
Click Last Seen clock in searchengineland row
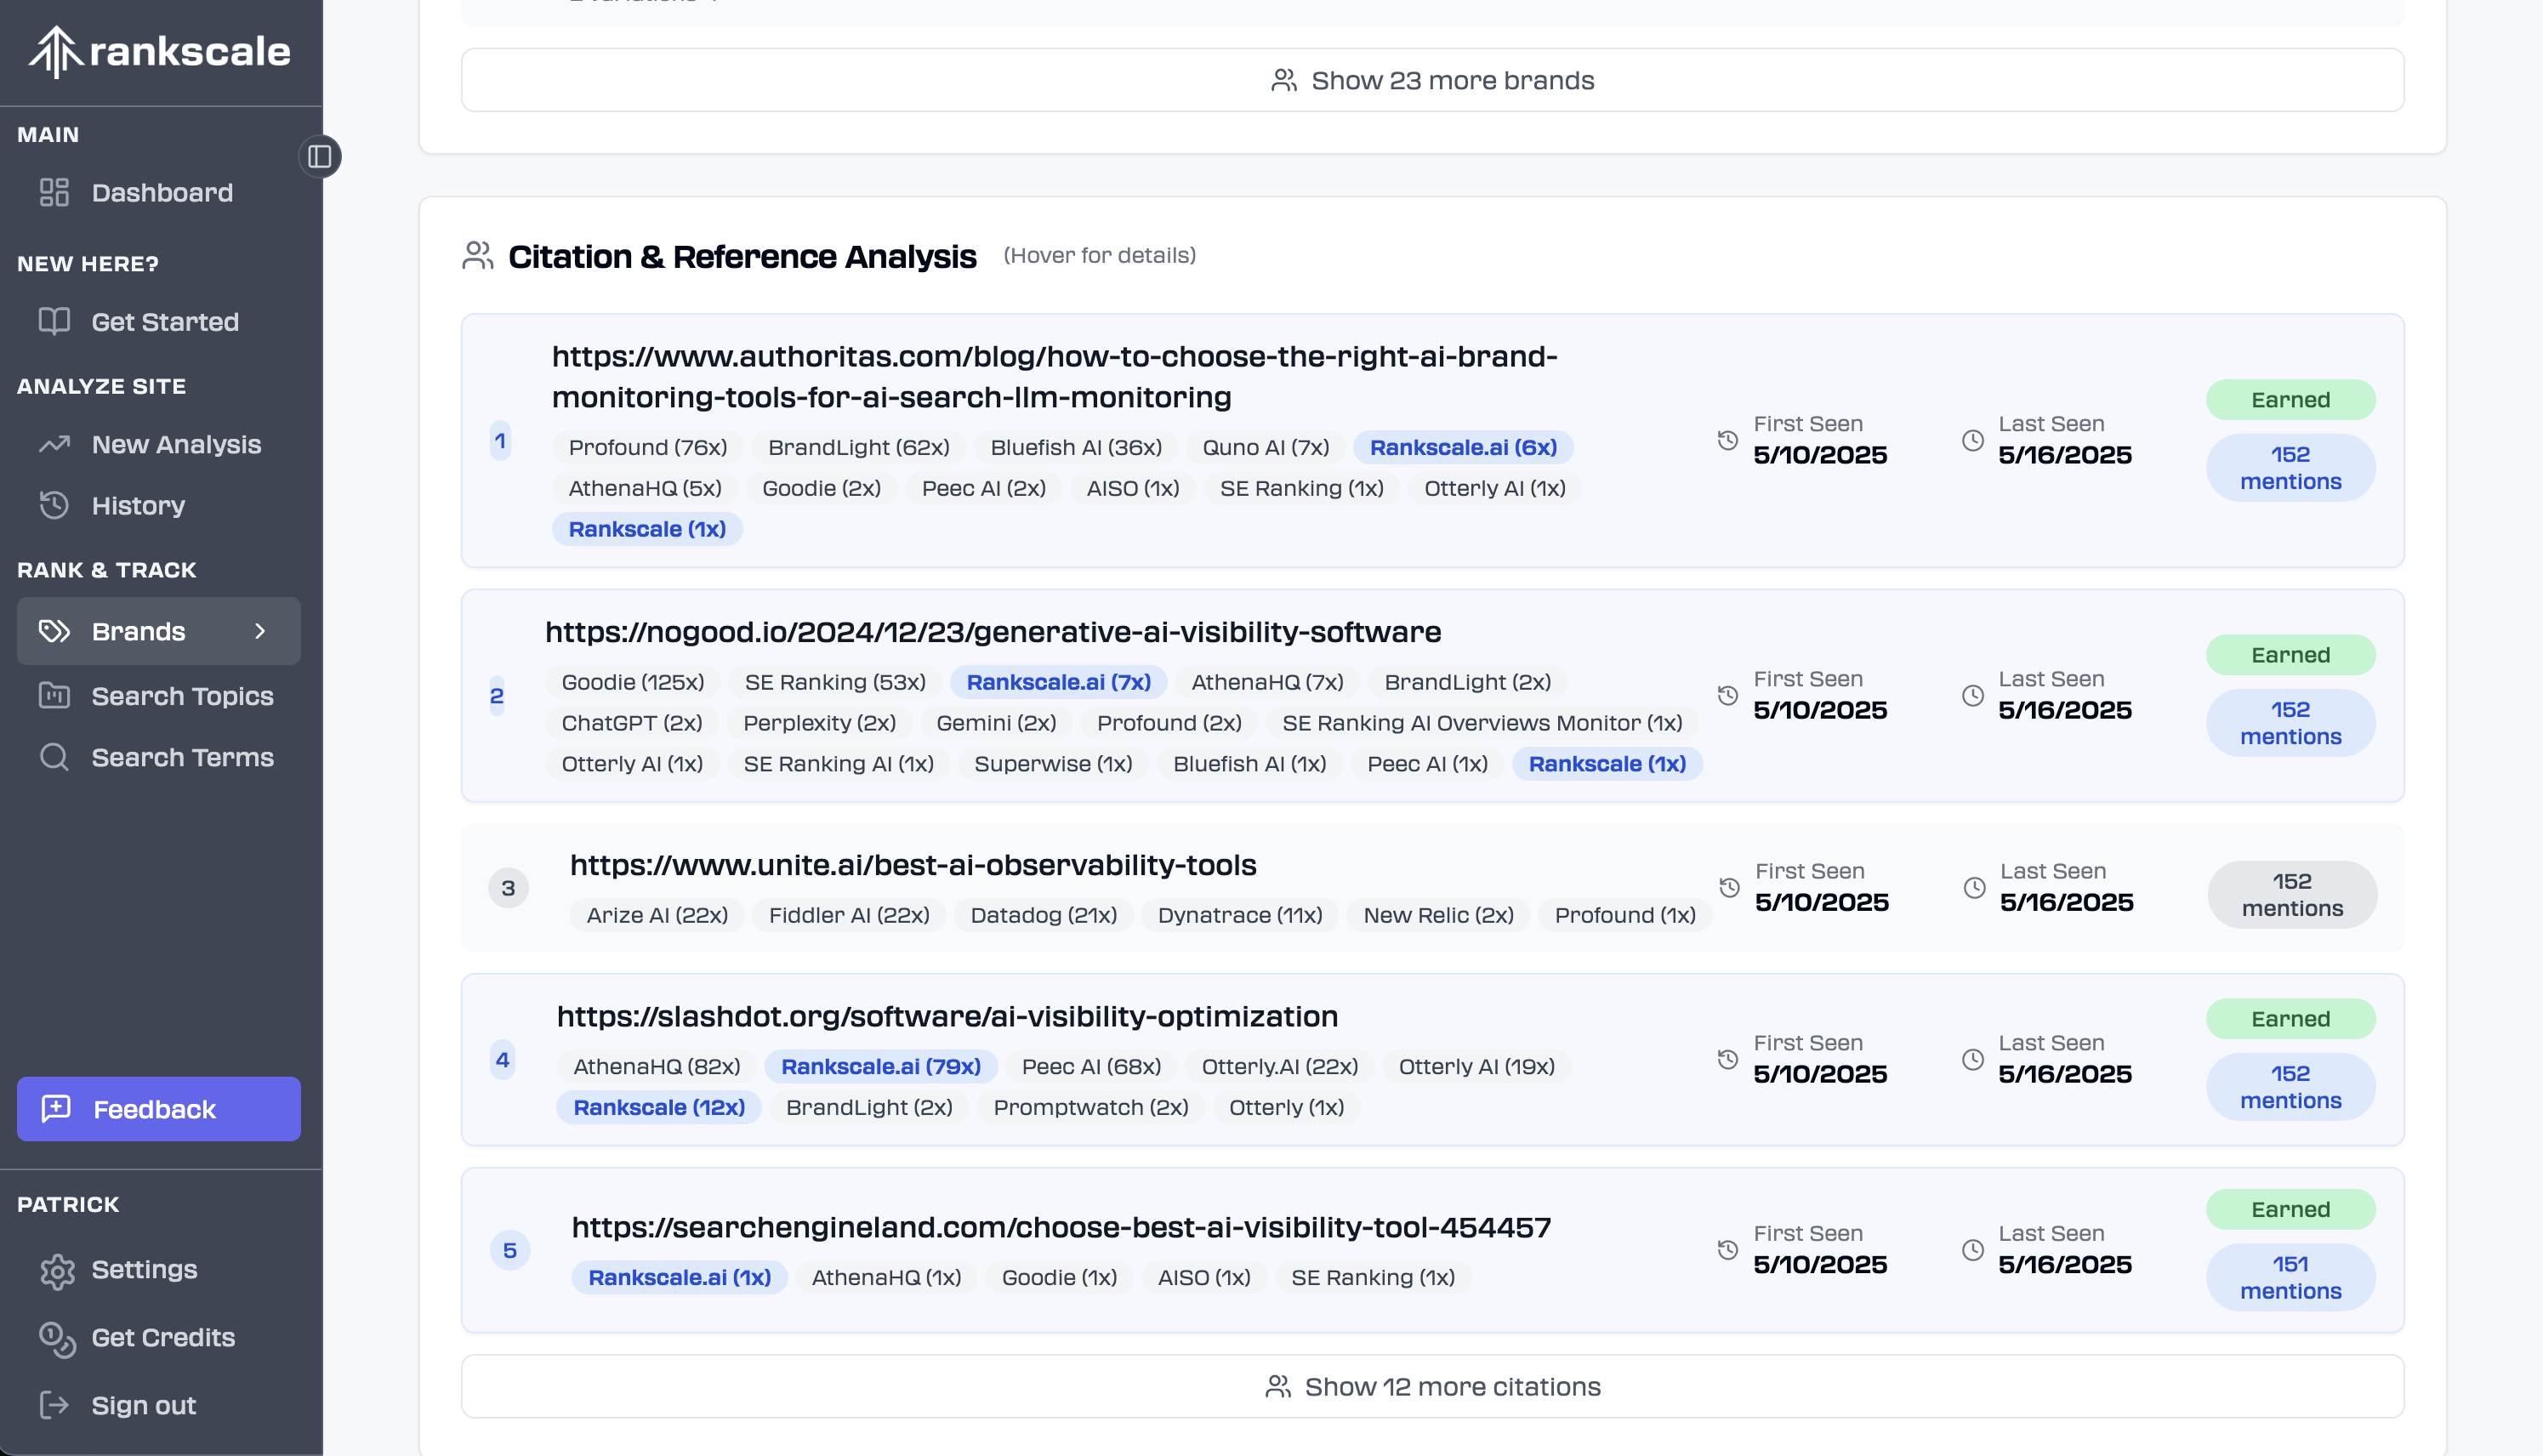[1973, 1250]
